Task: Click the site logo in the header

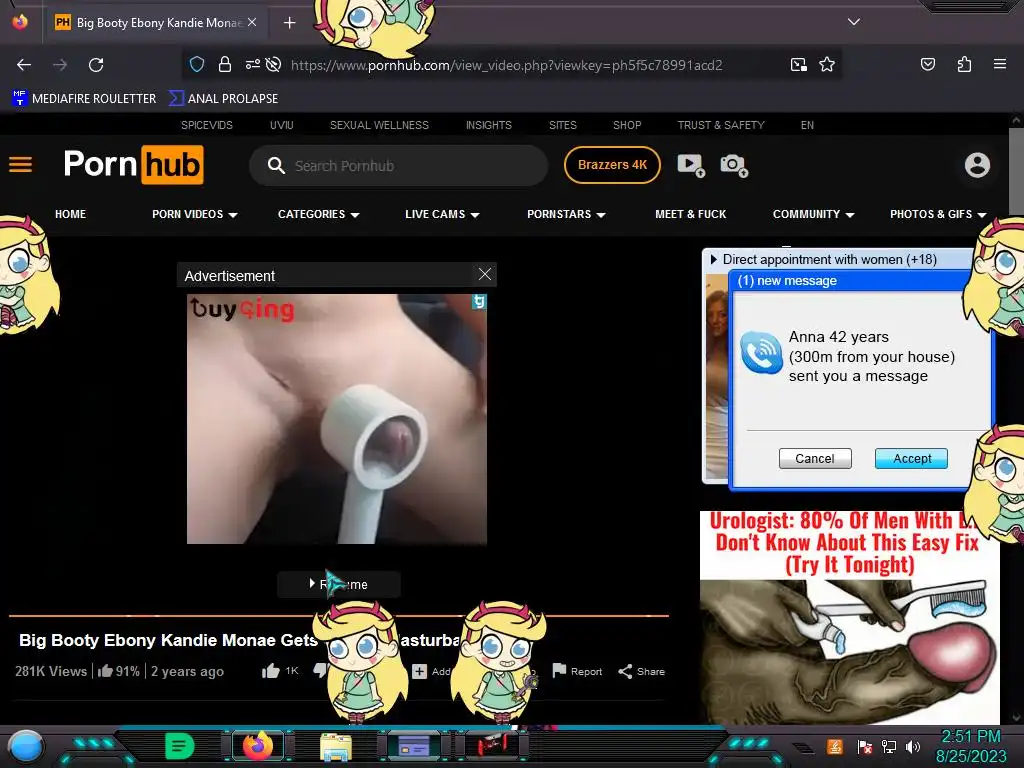Action: pyautogui.click(x=133, y=165)
